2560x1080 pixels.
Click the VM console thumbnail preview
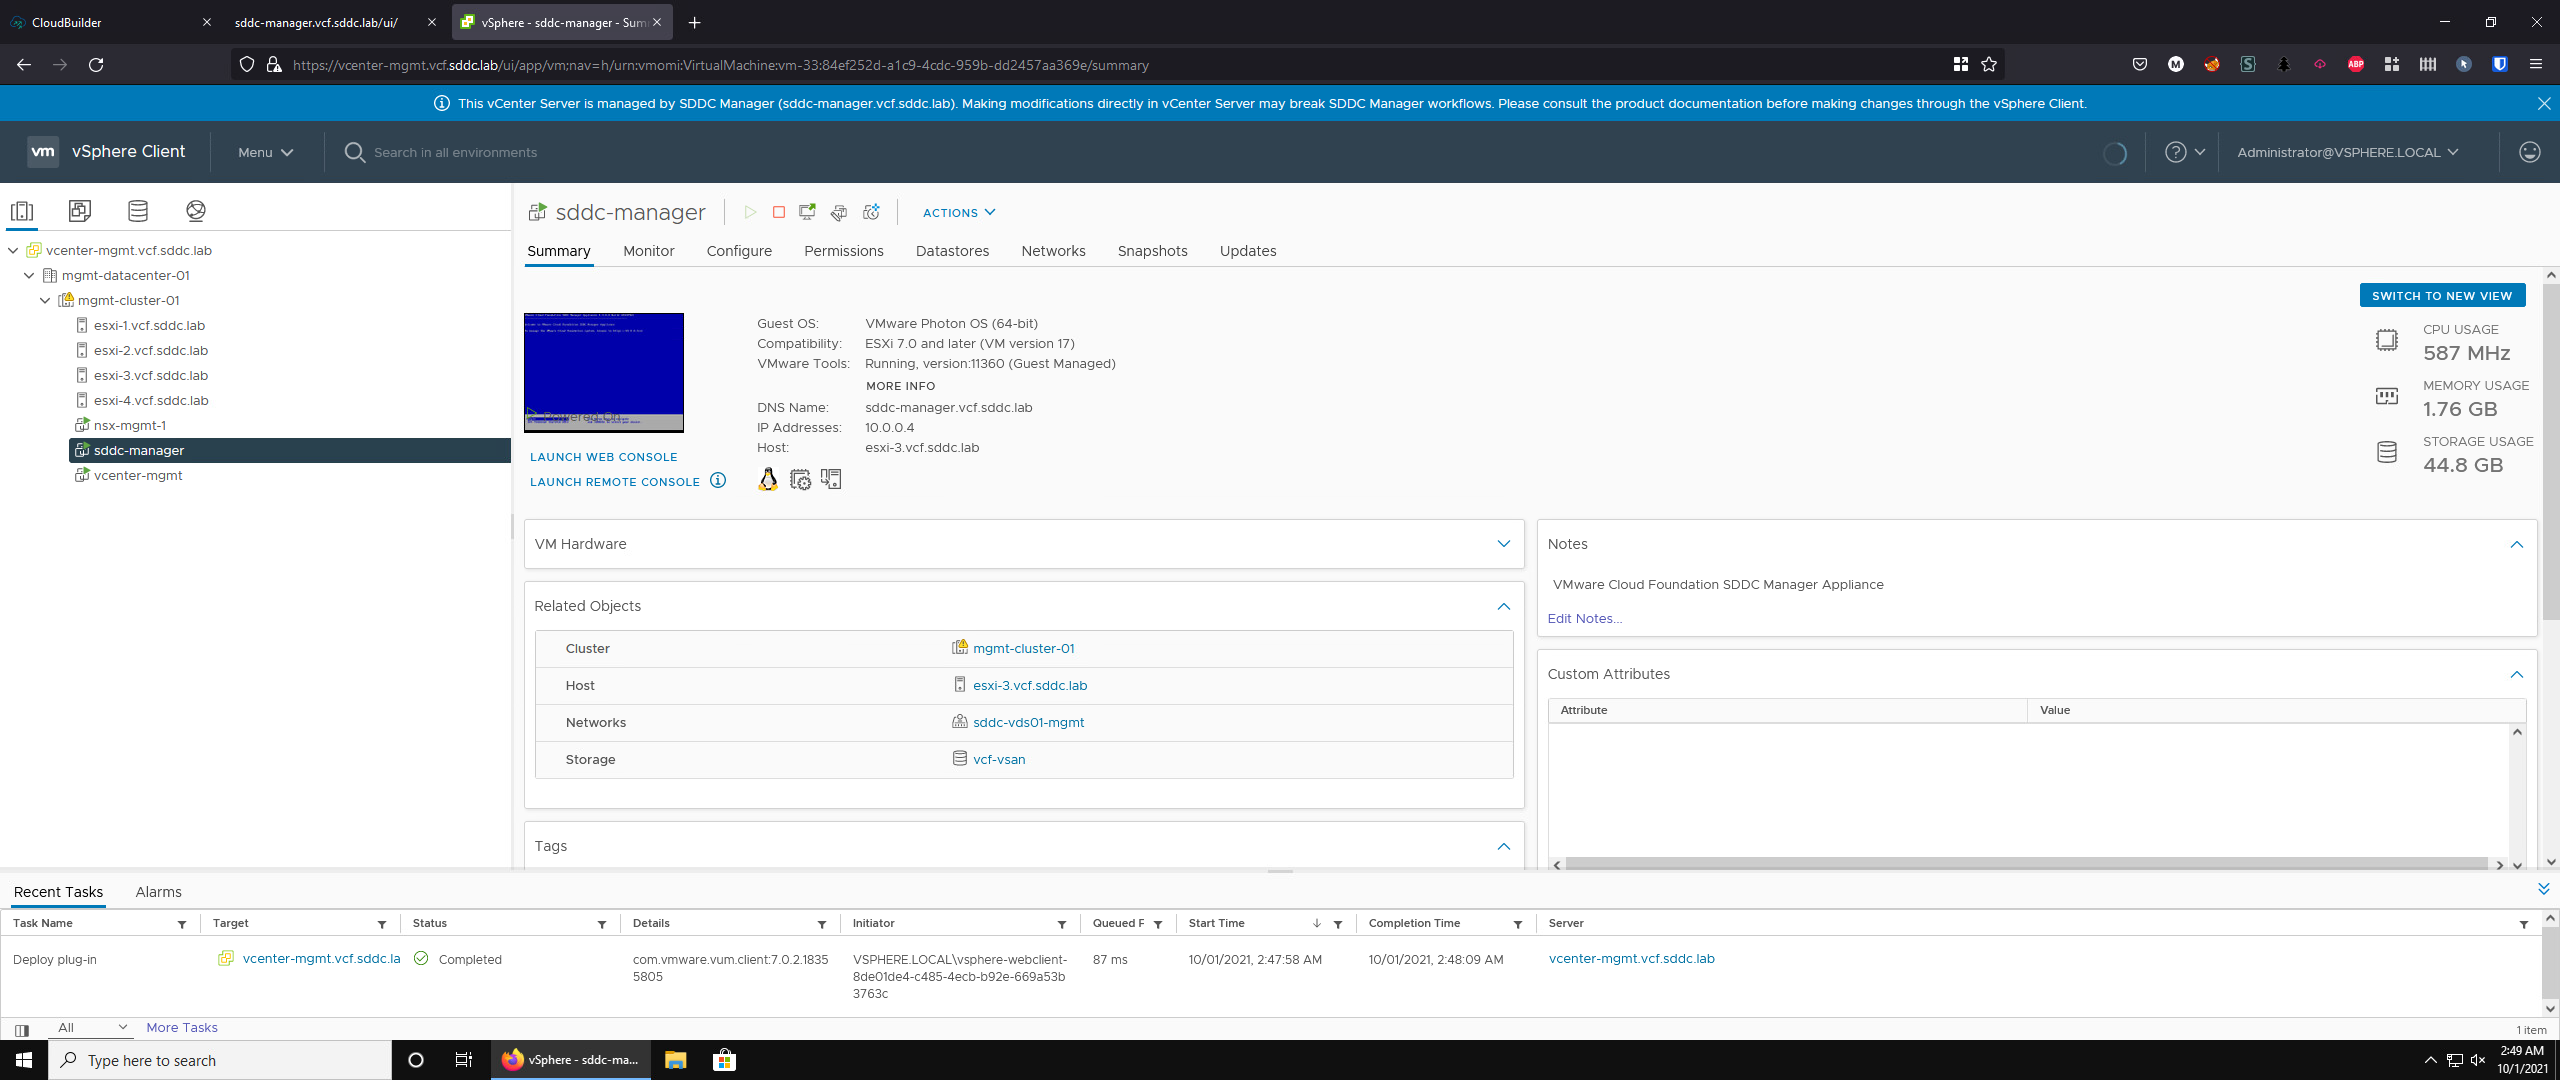point(604,372)
